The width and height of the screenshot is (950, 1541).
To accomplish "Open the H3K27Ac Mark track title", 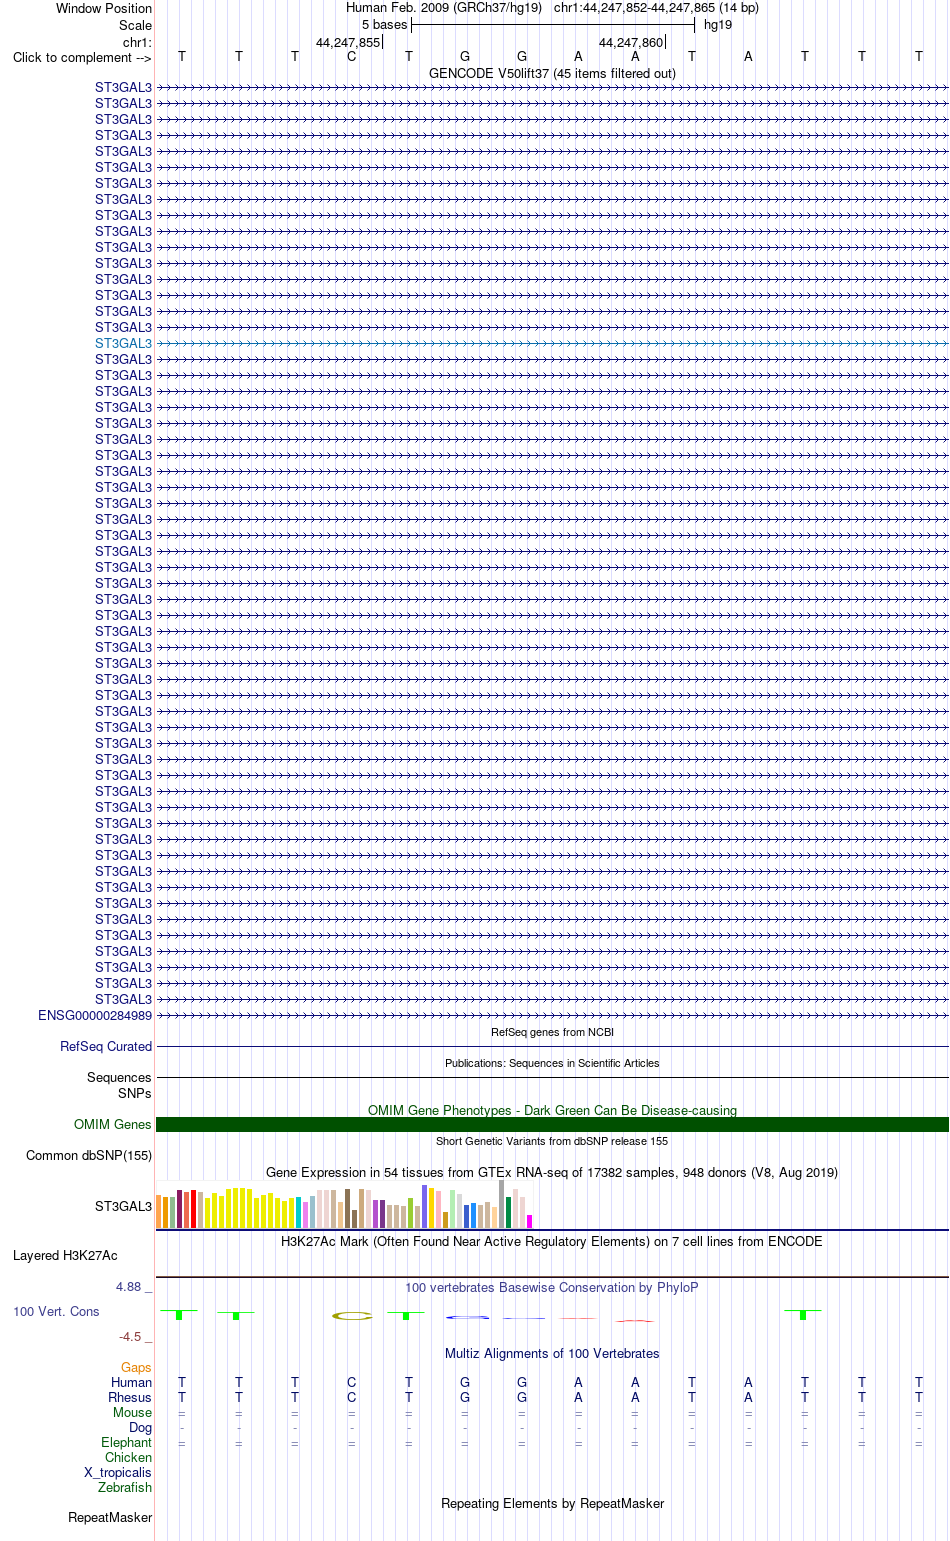I will pyautogui.click(x=552, y=1242).
